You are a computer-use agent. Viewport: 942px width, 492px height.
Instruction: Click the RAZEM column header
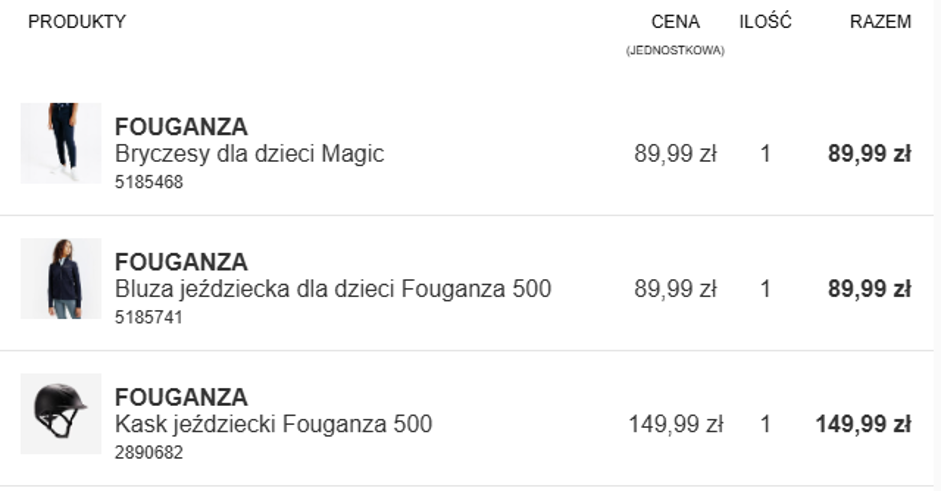880,22
